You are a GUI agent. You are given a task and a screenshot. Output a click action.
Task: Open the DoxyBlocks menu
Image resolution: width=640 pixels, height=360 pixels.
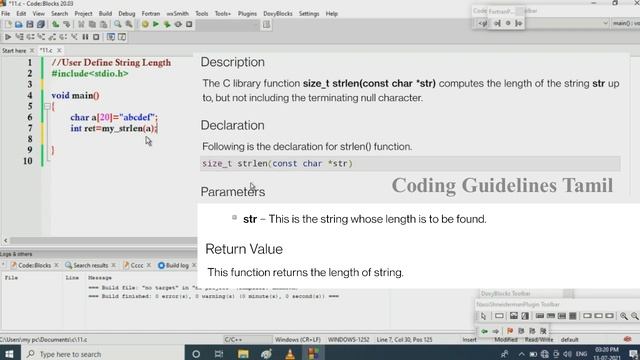[278, 13]
